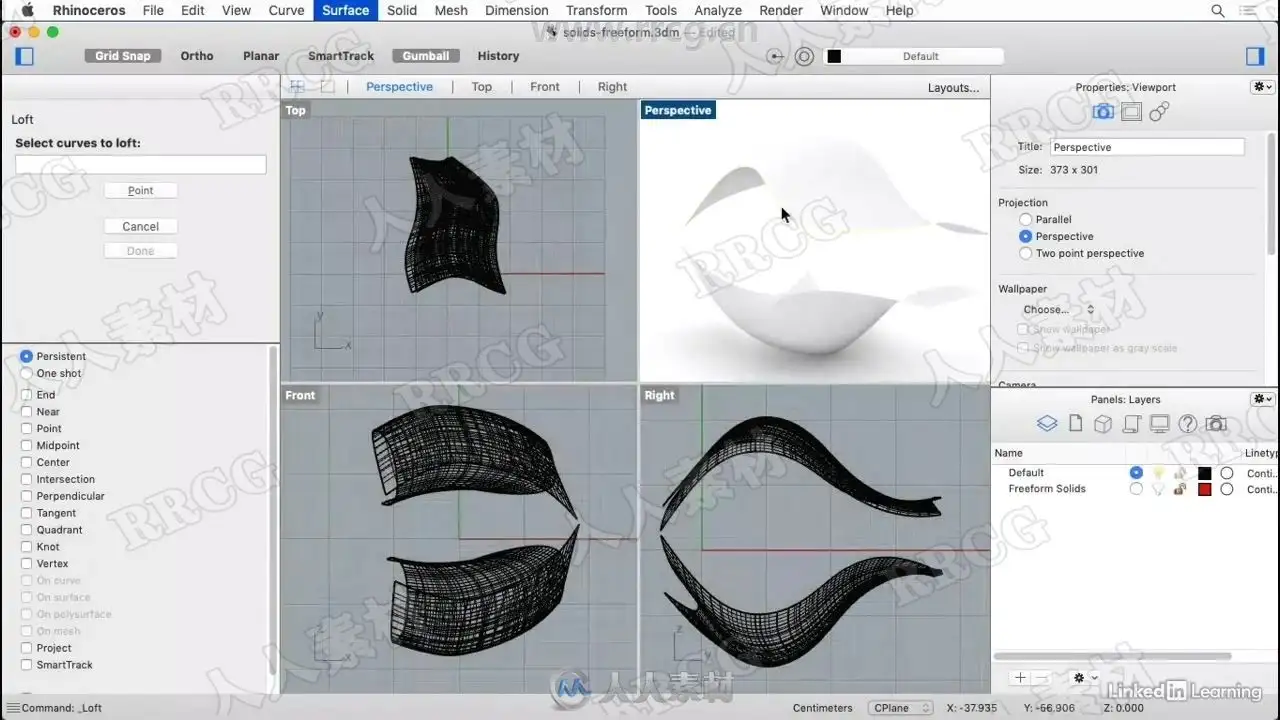The height and width of the screenshot is (720, 1280).
Task: Toggle the Grid Snap button
Action: [x=122, y=56]
